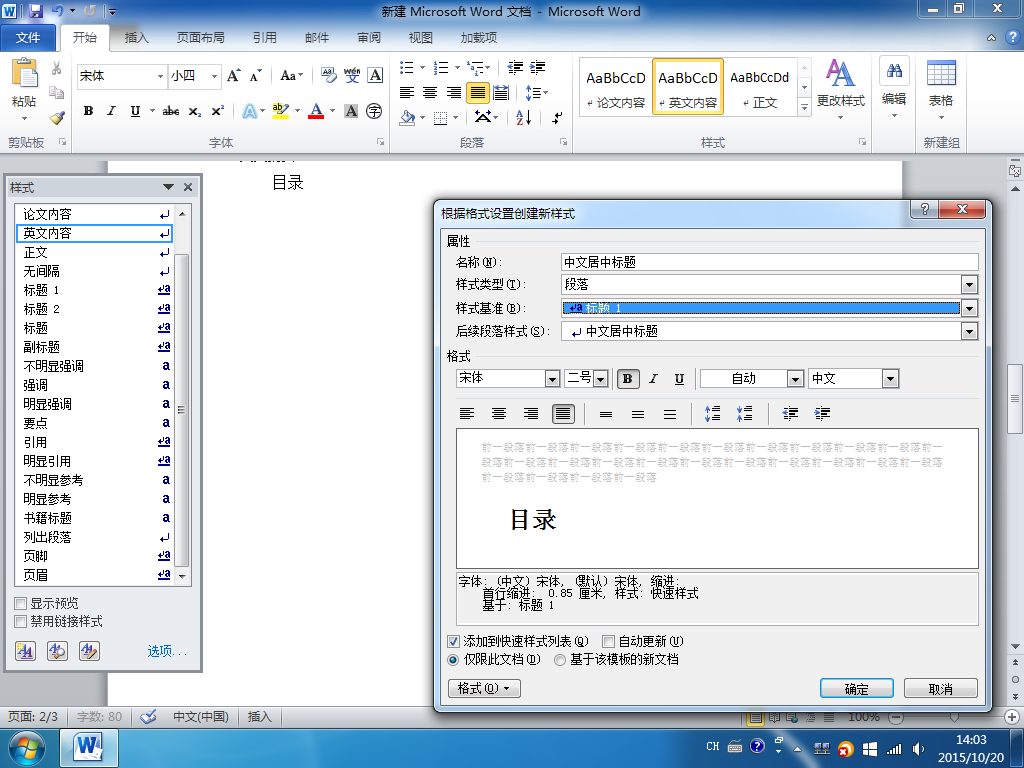Switch to the 页面布局 tab
1024x768 pixels.
(x=200, y=38)
